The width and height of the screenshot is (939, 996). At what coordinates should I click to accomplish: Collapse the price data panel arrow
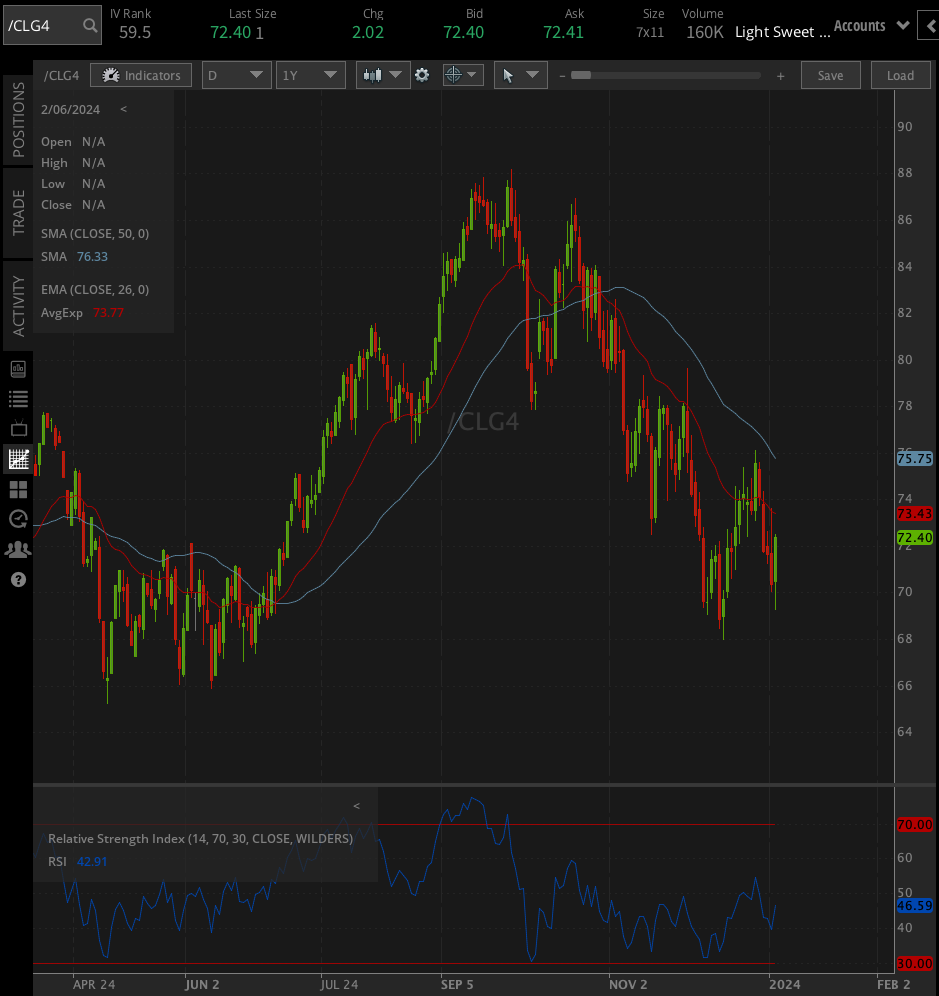(x=123, y=109)
